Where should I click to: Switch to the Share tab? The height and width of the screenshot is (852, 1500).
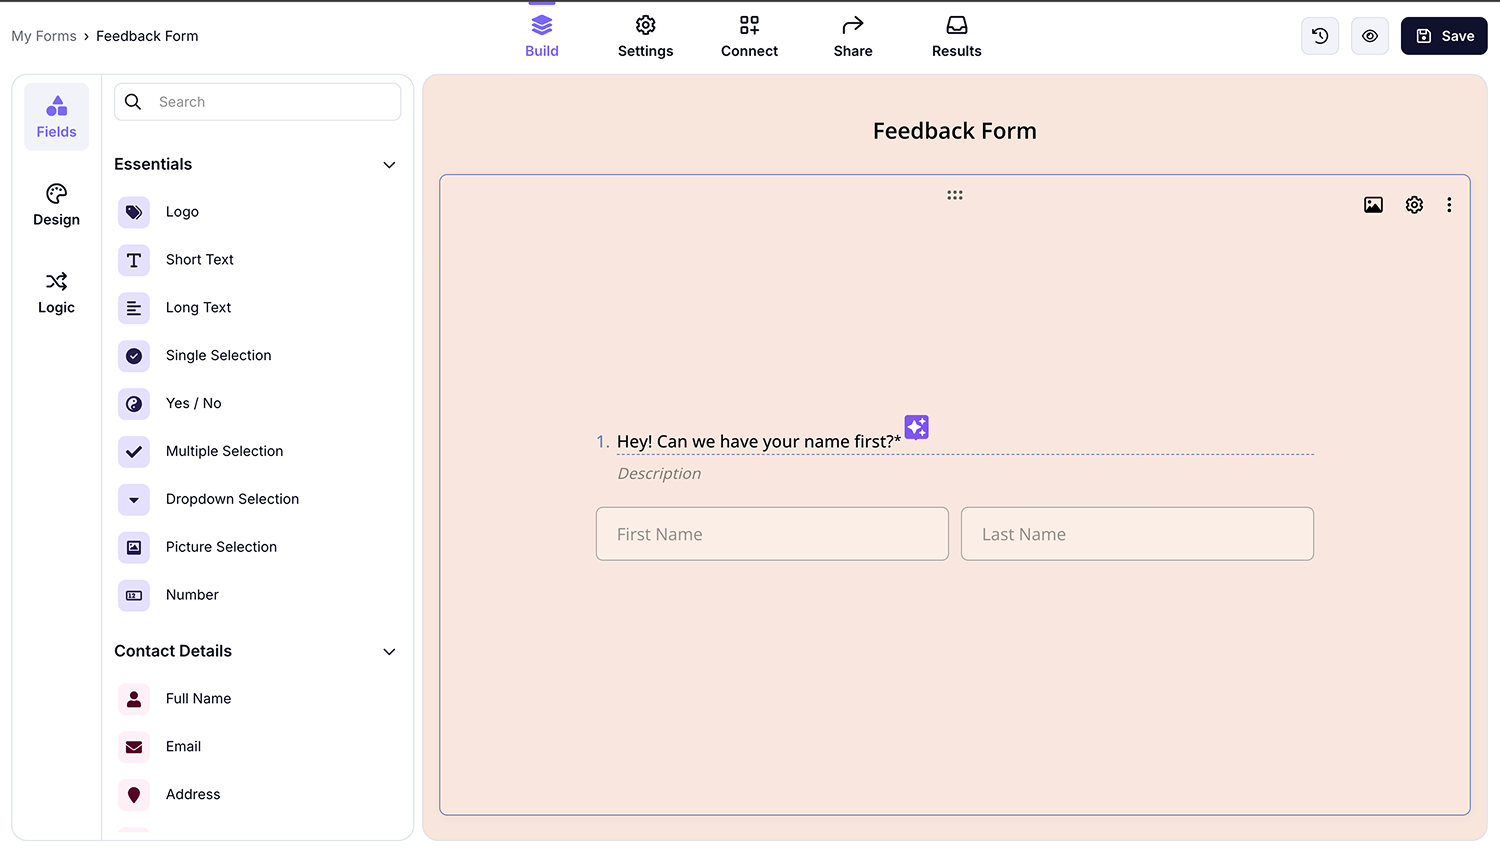click(852, 35)
